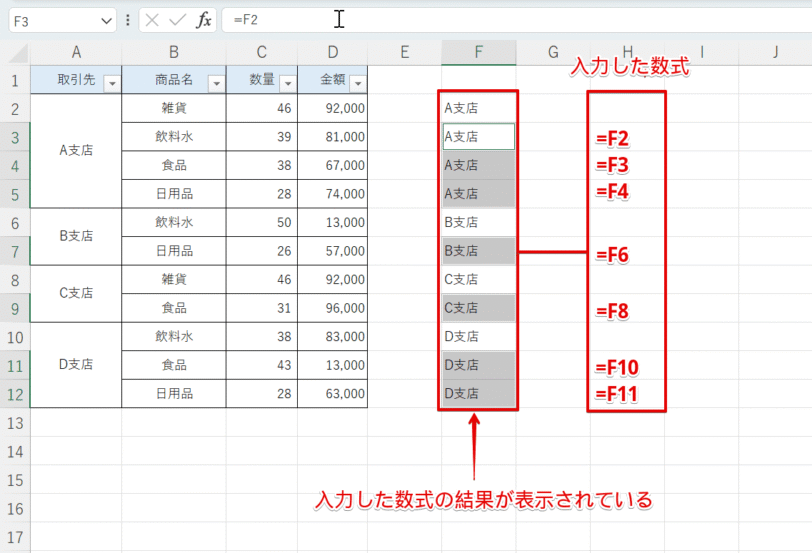Click cell 飲料水 in row 6
The height and width of the screenshot is (553, 812).
174,222
